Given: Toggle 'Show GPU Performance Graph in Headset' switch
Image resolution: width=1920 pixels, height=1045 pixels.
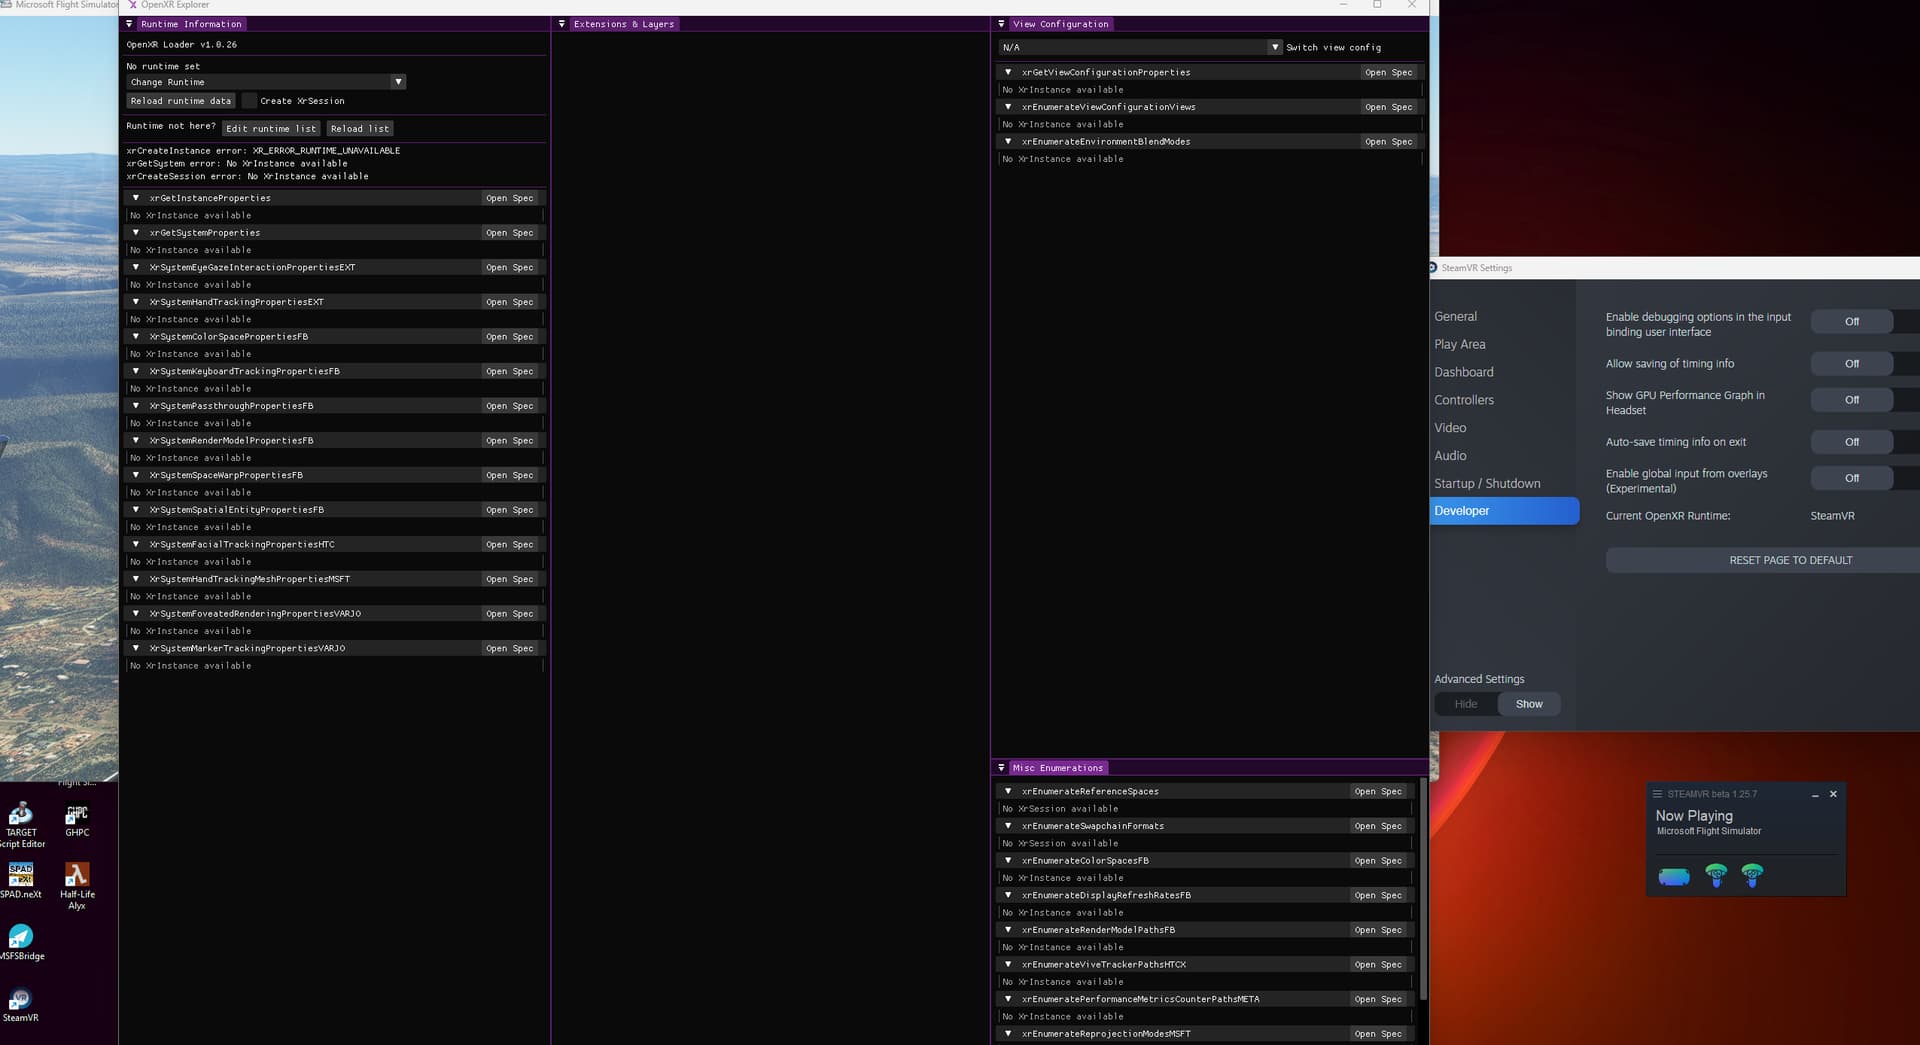Looking at the screenshot, I should [1852, 400].
